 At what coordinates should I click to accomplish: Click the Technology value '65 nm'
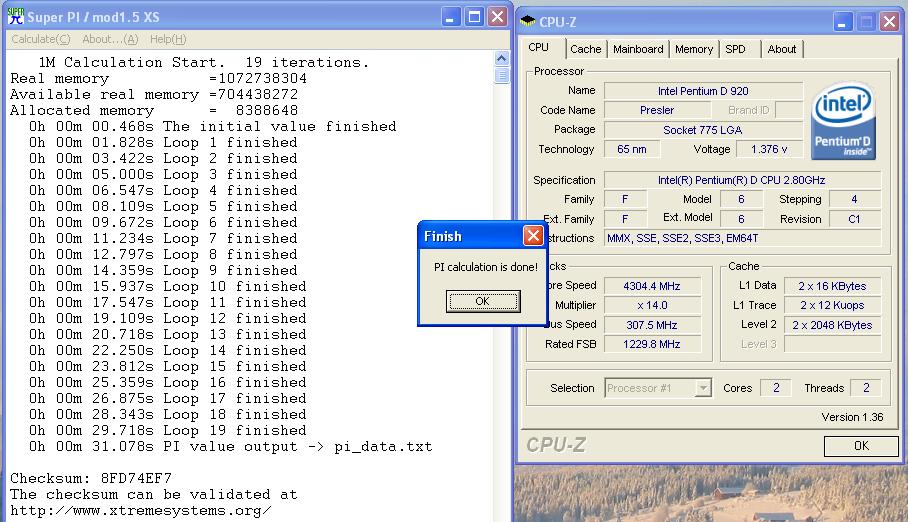632,149
